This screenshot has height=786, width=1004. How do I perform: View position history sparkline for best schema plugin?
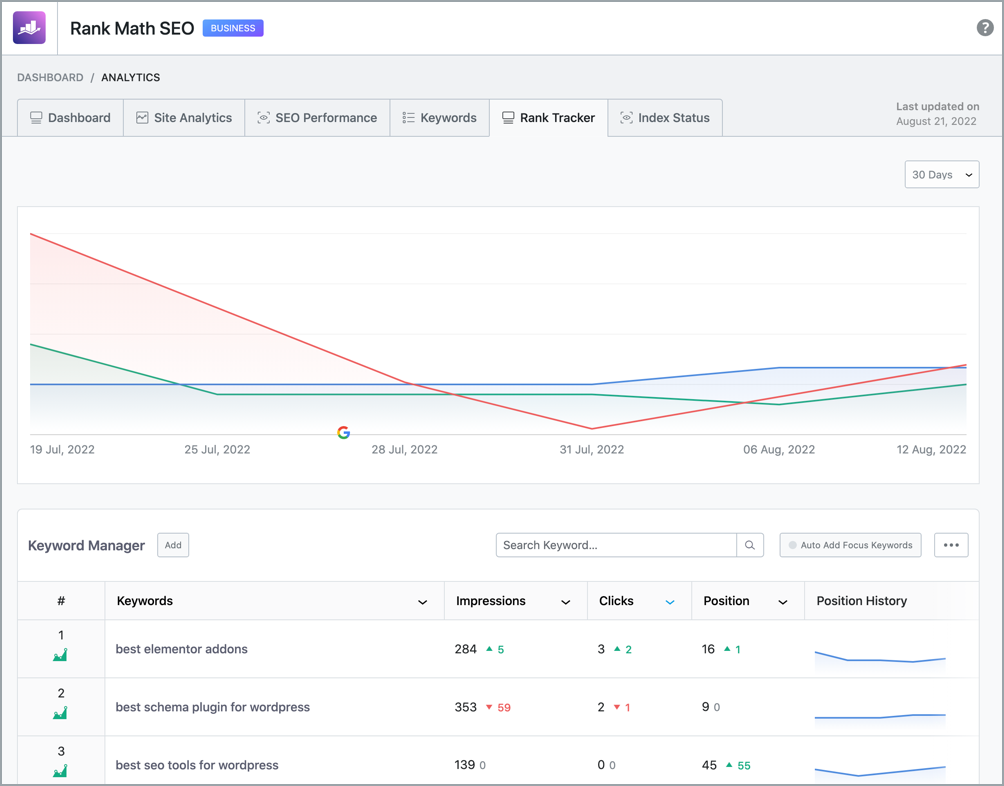[880, 718]
